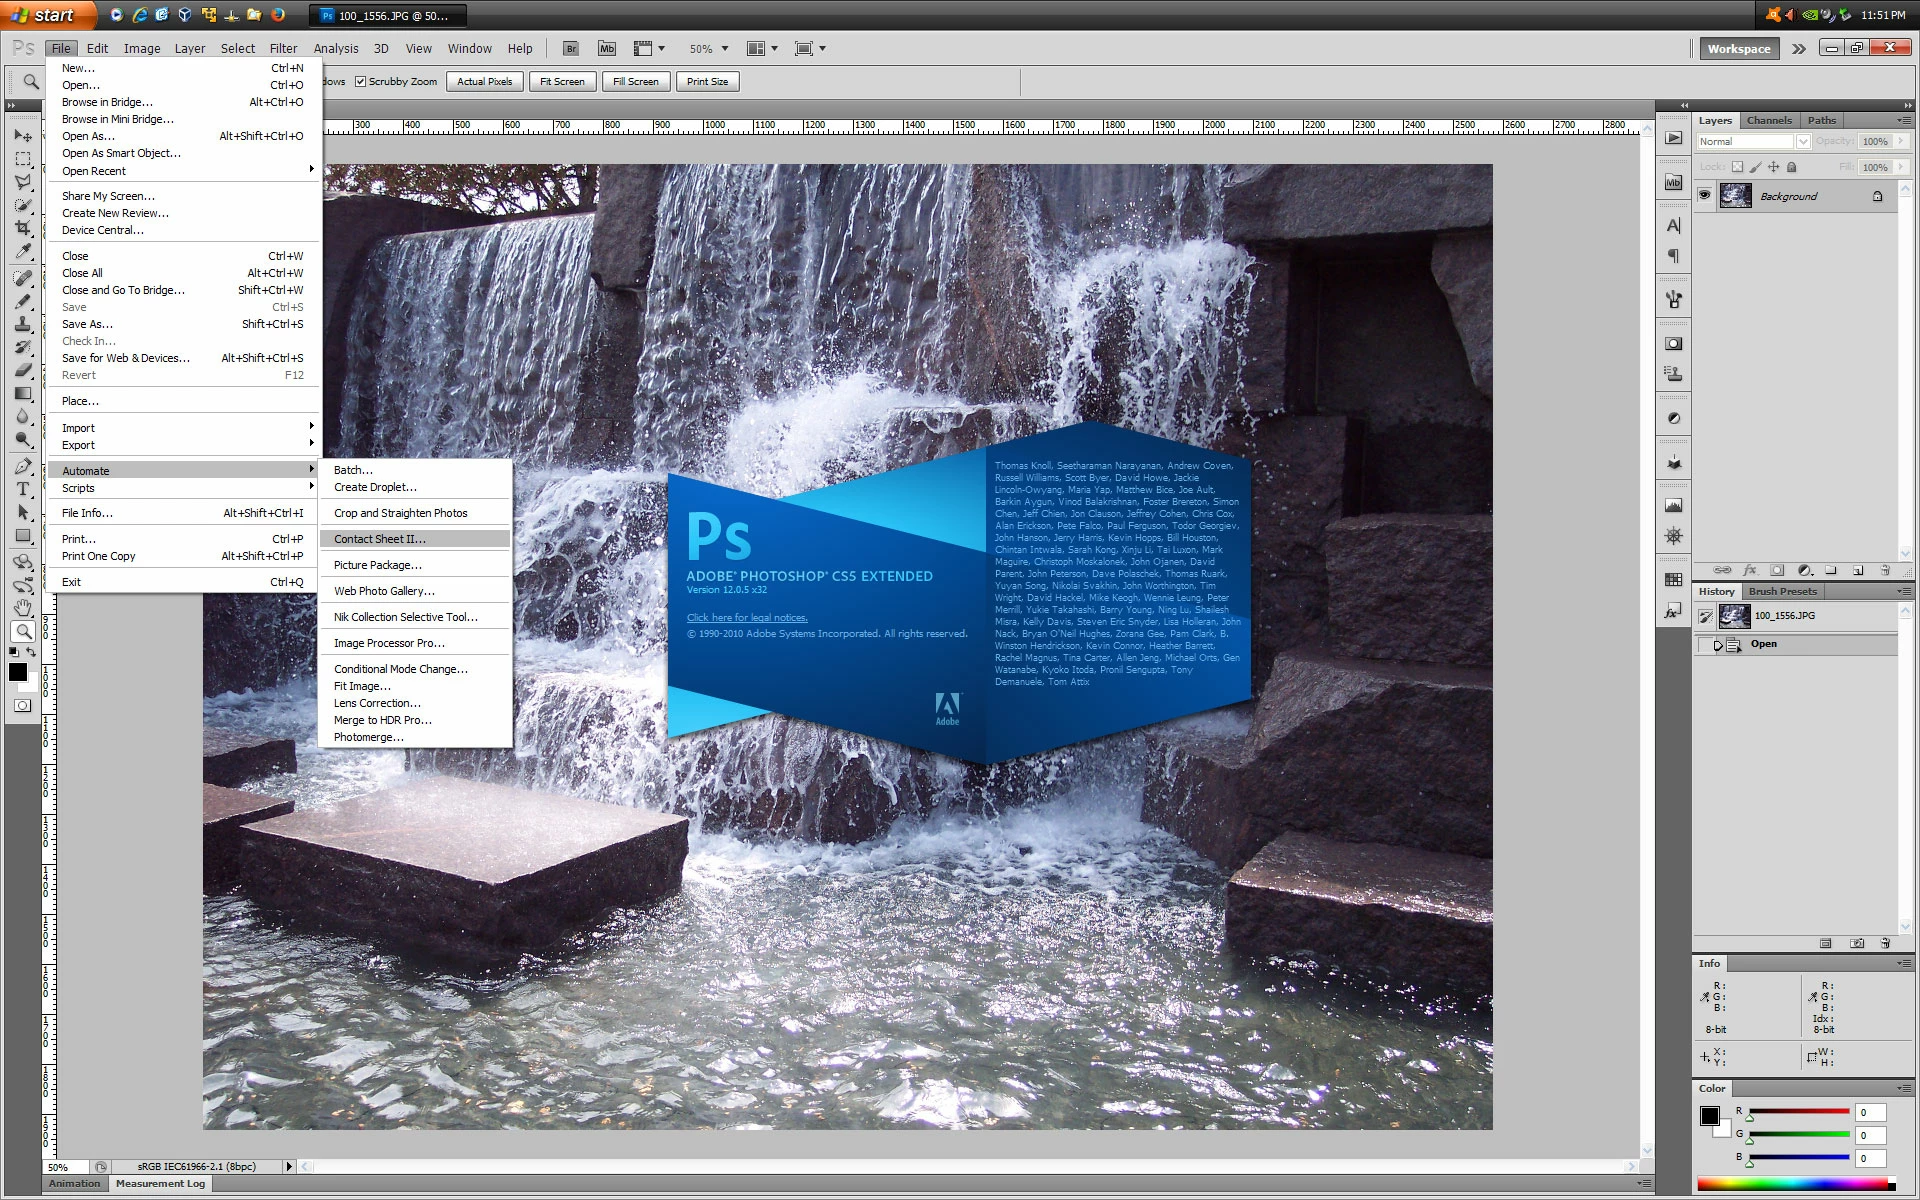The width and height of the screenshot is (1920, 1200).
Task: Select the Hand tool
Action: tap(23, 608)
